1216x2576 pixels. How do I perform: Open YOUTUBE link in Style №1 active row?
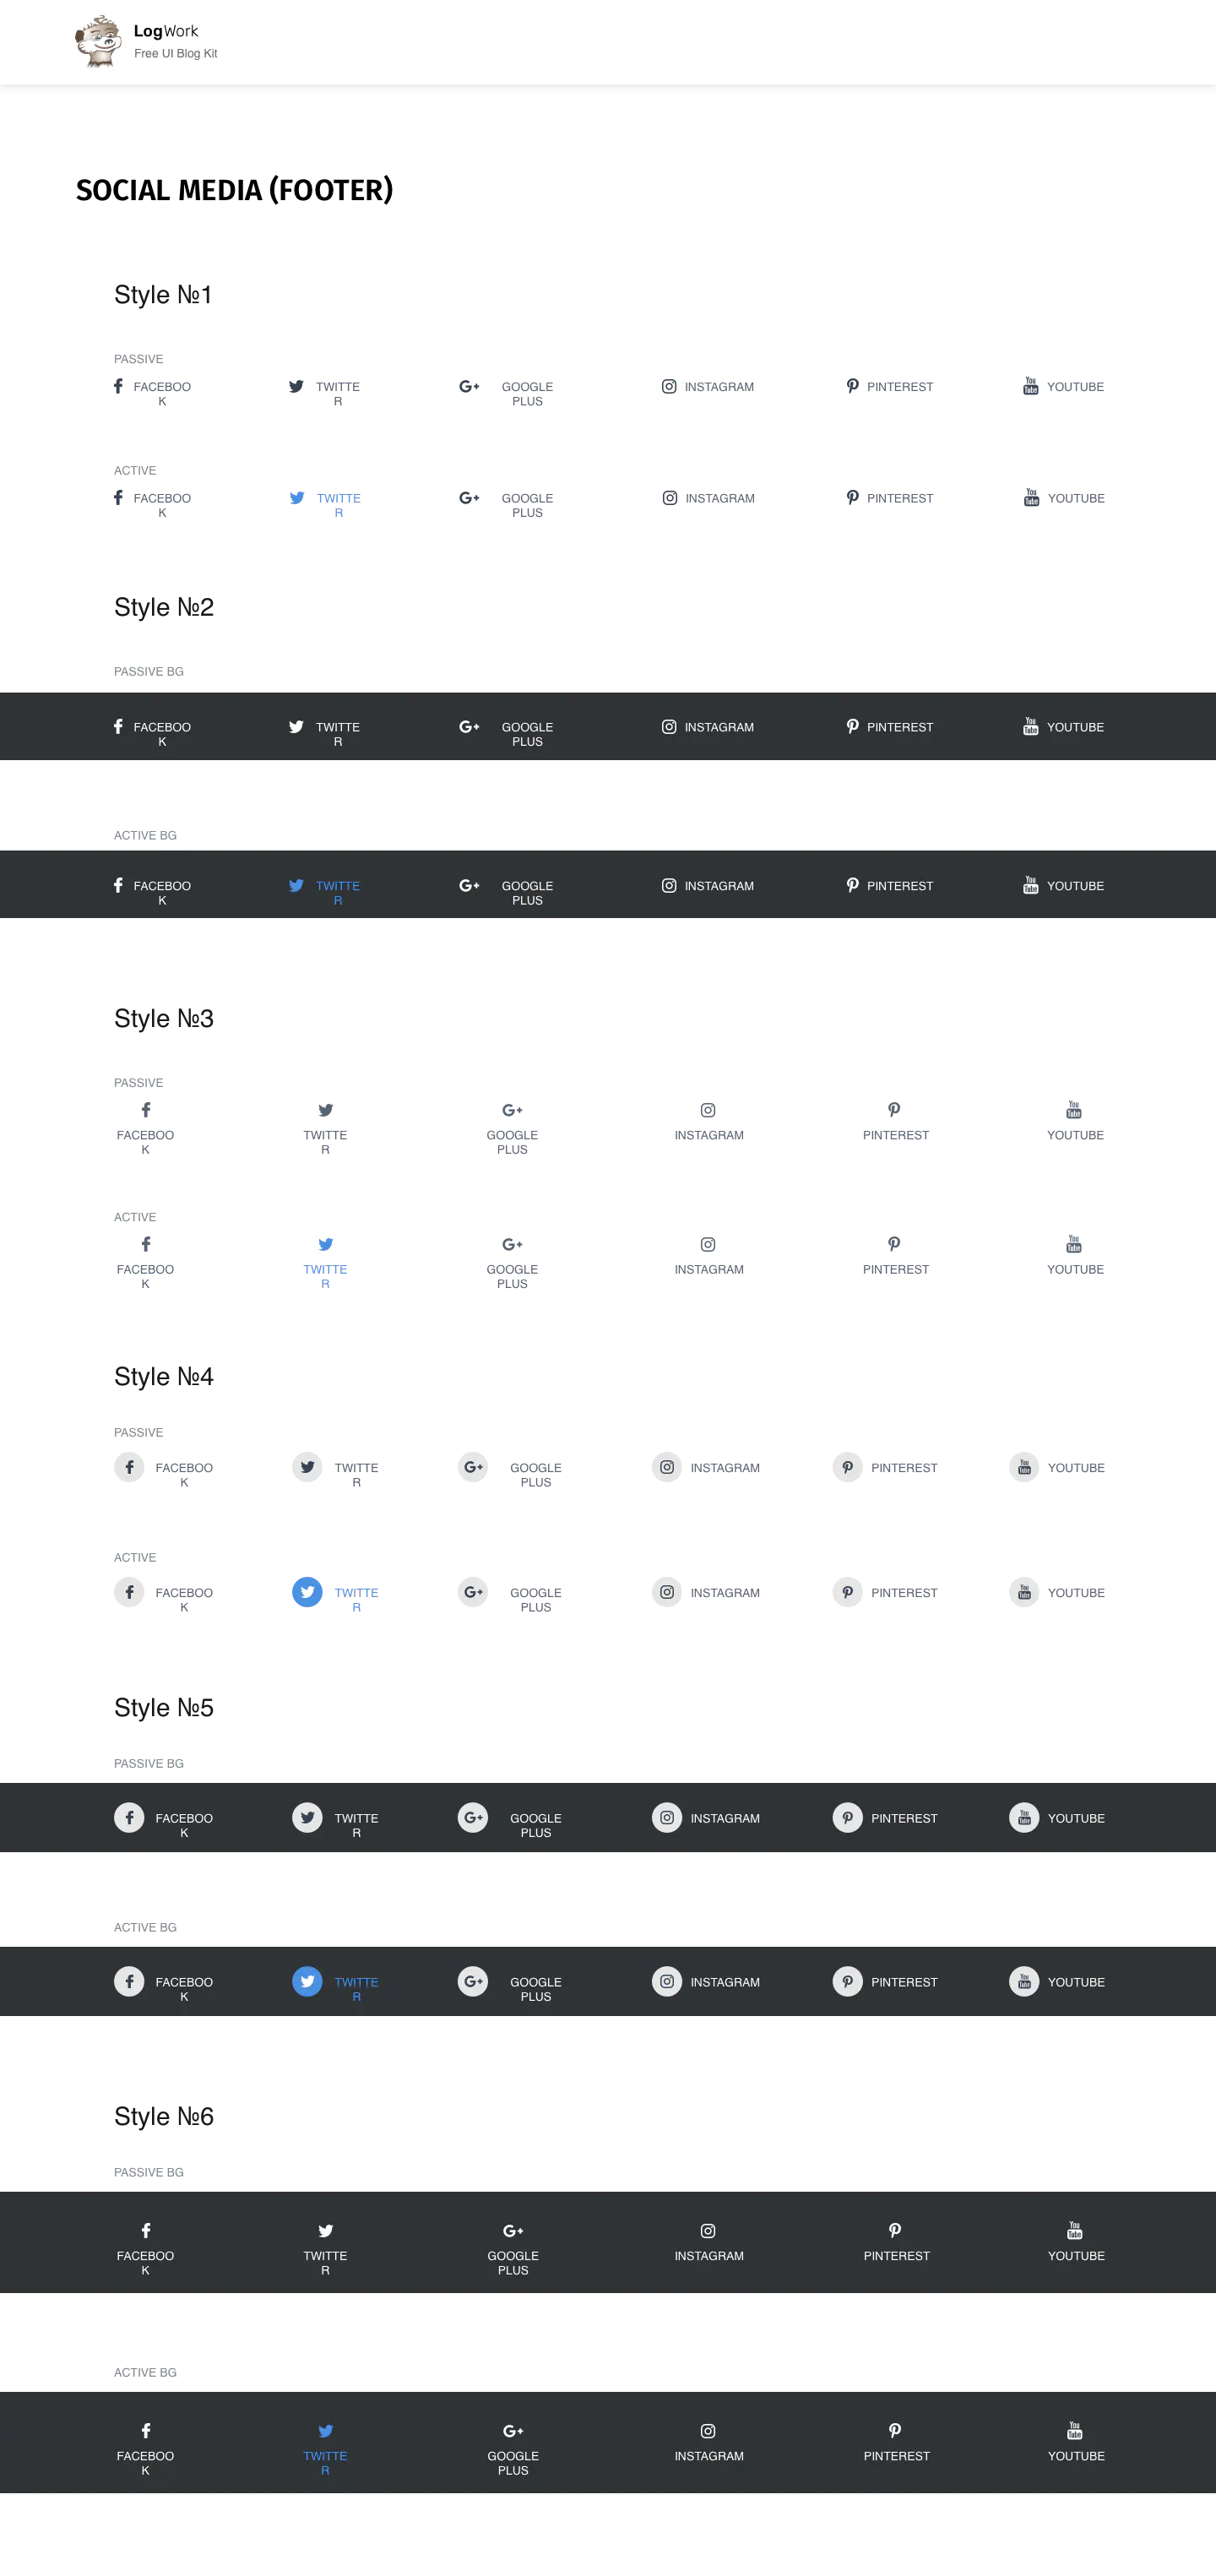(x=1076, y=498)
